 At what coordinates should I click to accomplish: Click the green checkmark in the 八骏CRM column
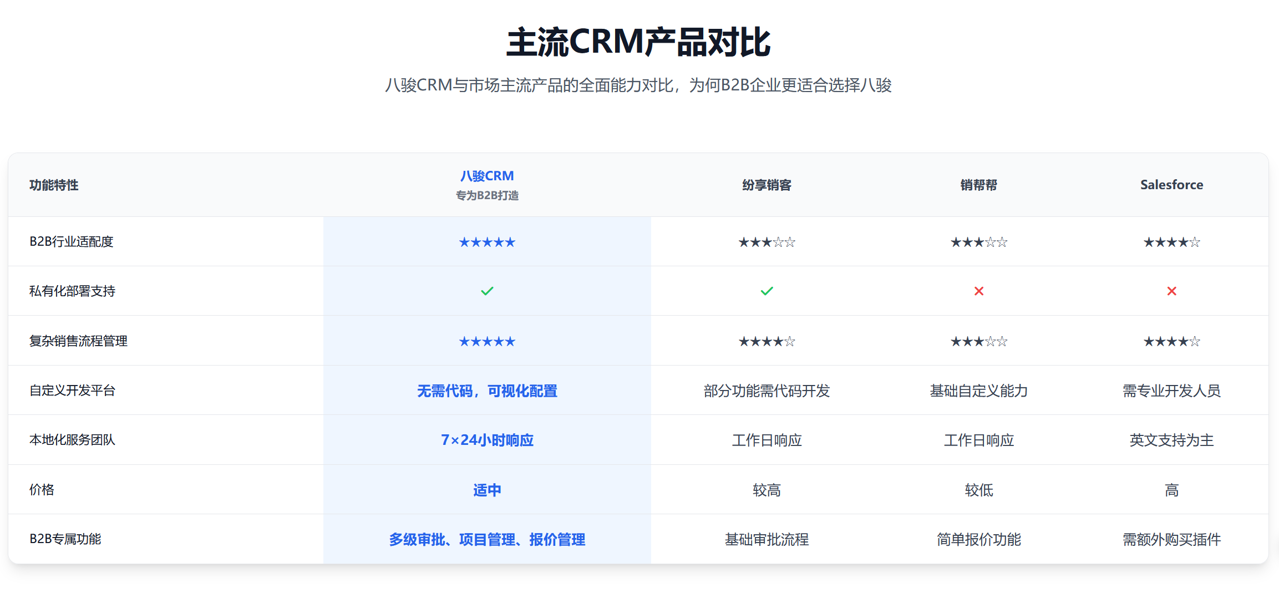coord(487,291)
